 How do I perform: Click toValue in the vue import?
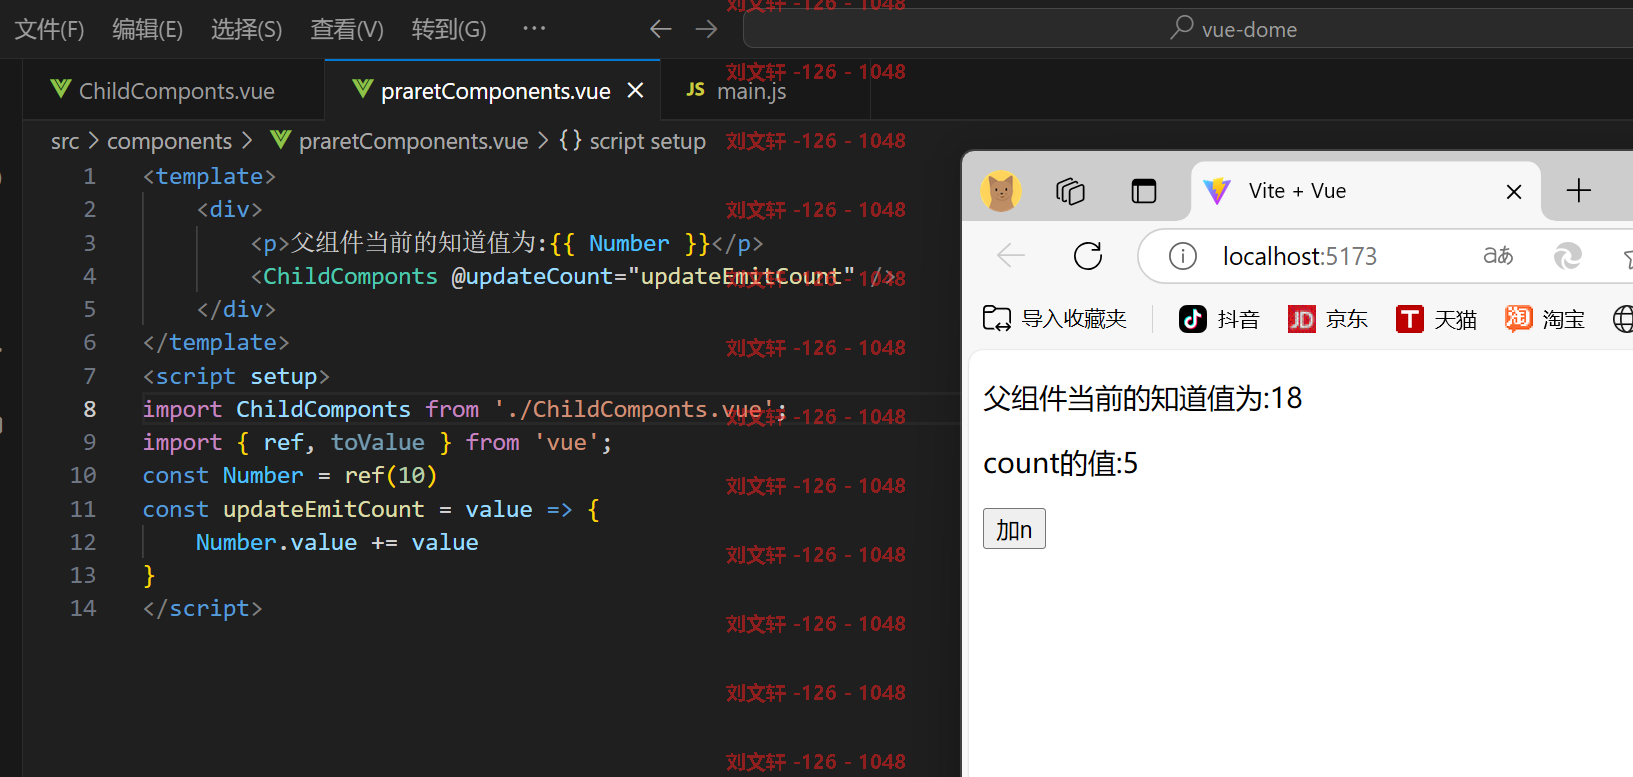click(377, 442)
